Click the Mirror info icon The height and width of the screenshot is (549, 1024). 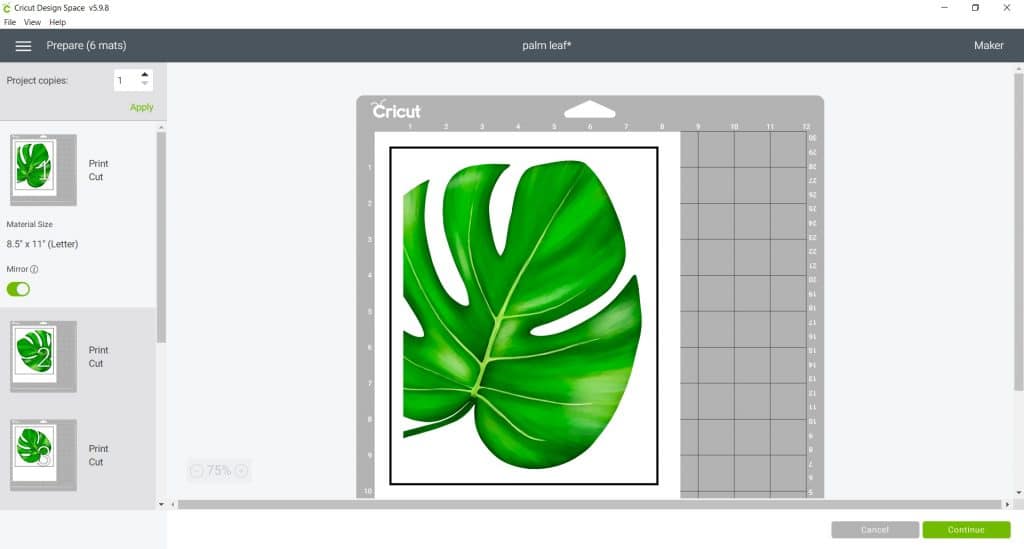tap(34, 269)
